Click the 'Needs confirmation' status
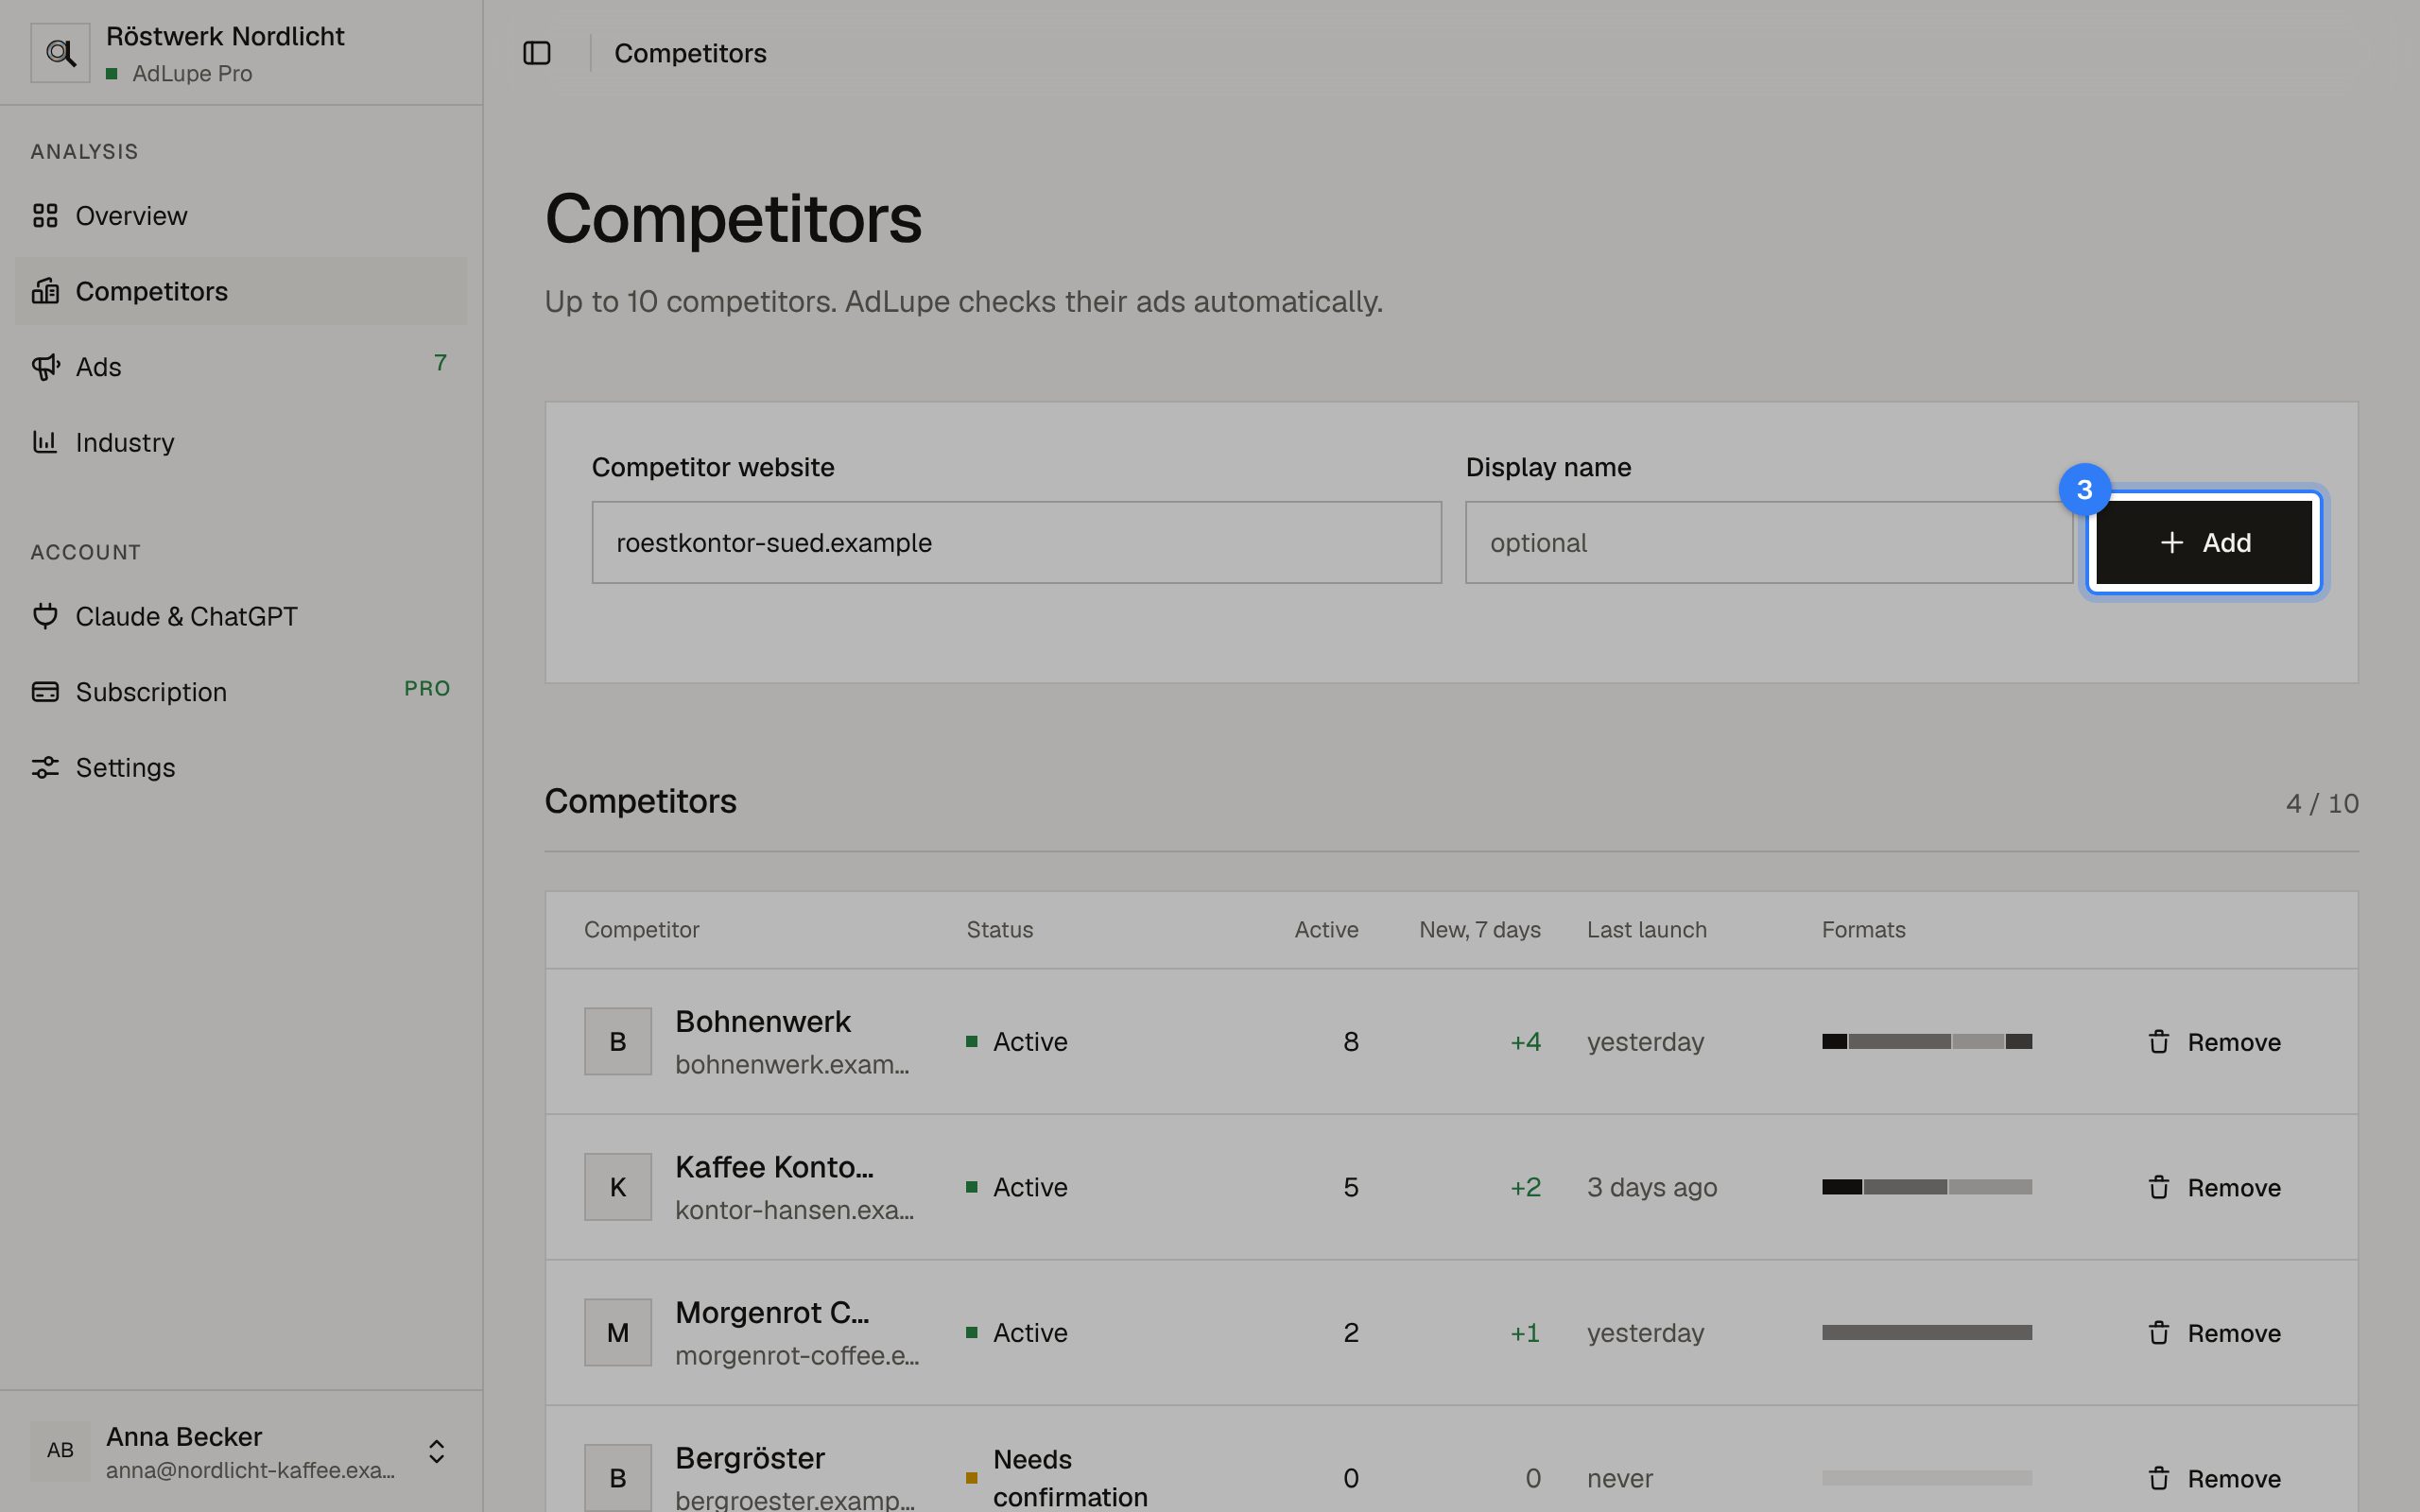The height and width of the screenshot is (1512, 2420). (x=1070, y=1478)
